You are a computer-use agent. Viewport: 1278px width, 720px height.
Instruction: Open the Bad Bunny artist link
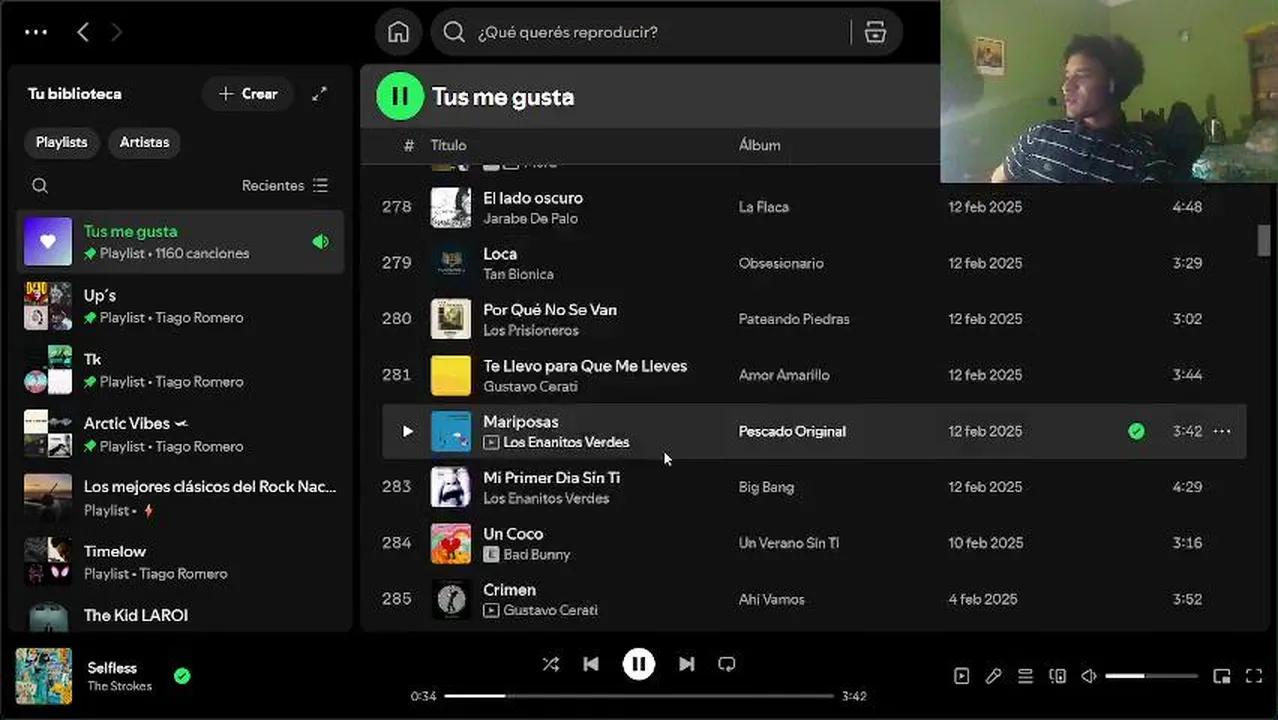tap(537, 554)
